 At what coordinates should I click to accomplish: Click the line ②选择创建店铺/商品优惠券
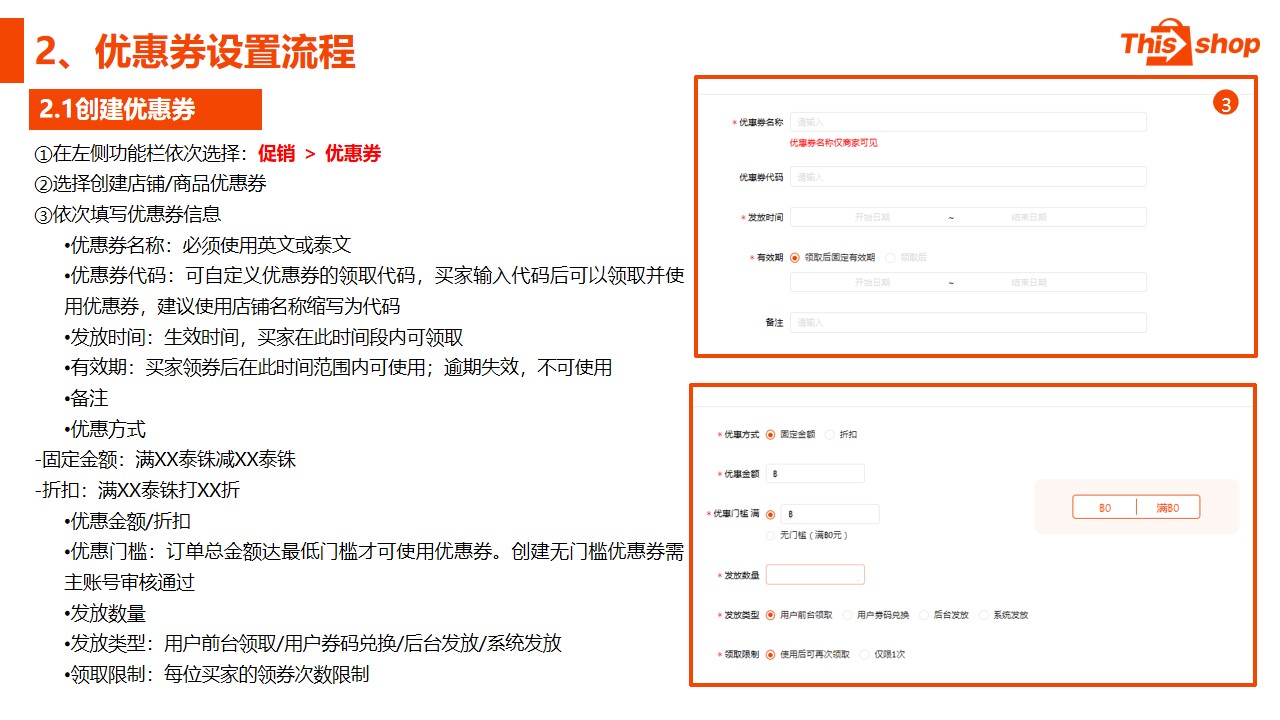point(151,184)
